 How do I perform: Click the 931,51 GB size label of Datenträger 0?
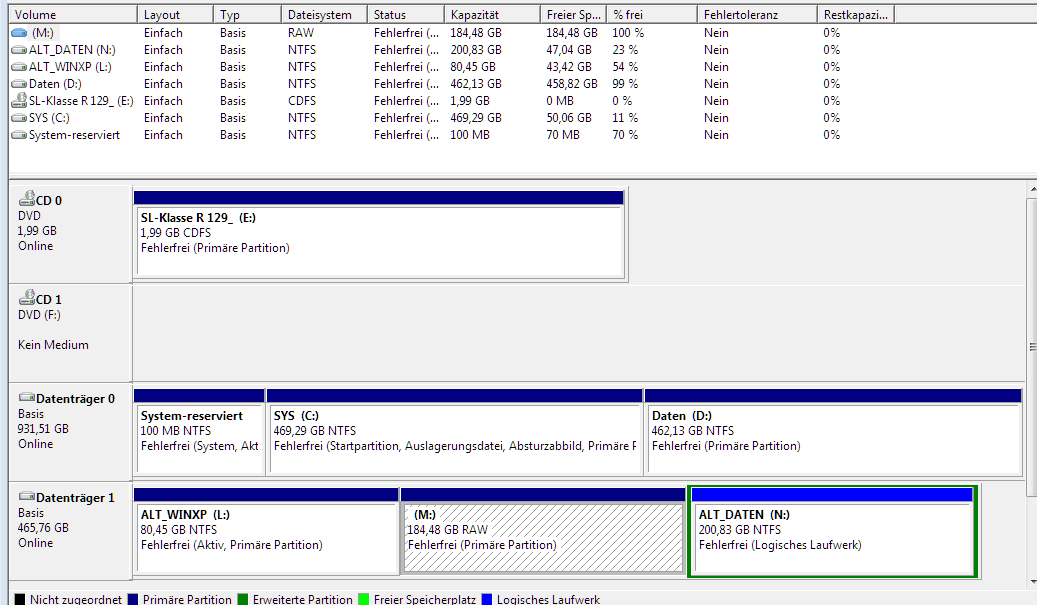43,429
